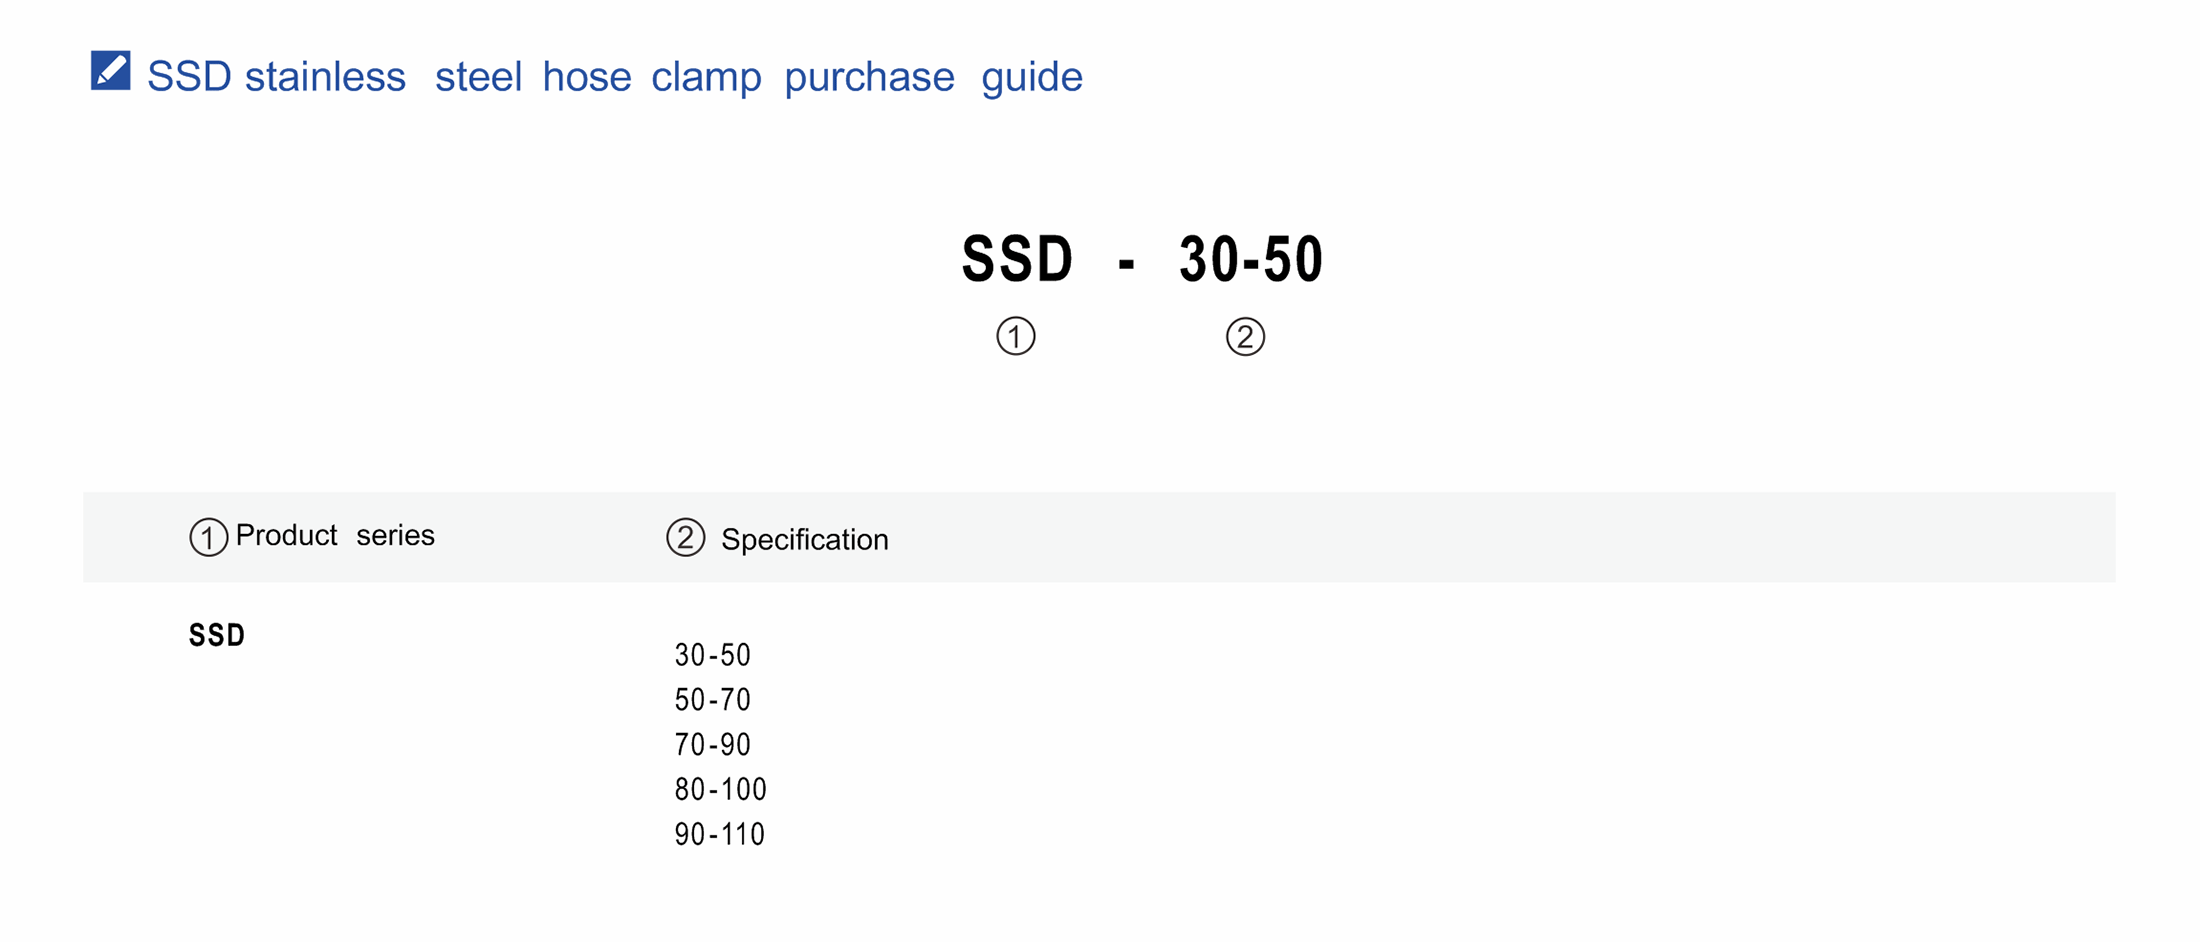
Task: Select the 90-110 specification
Action: 719,835
